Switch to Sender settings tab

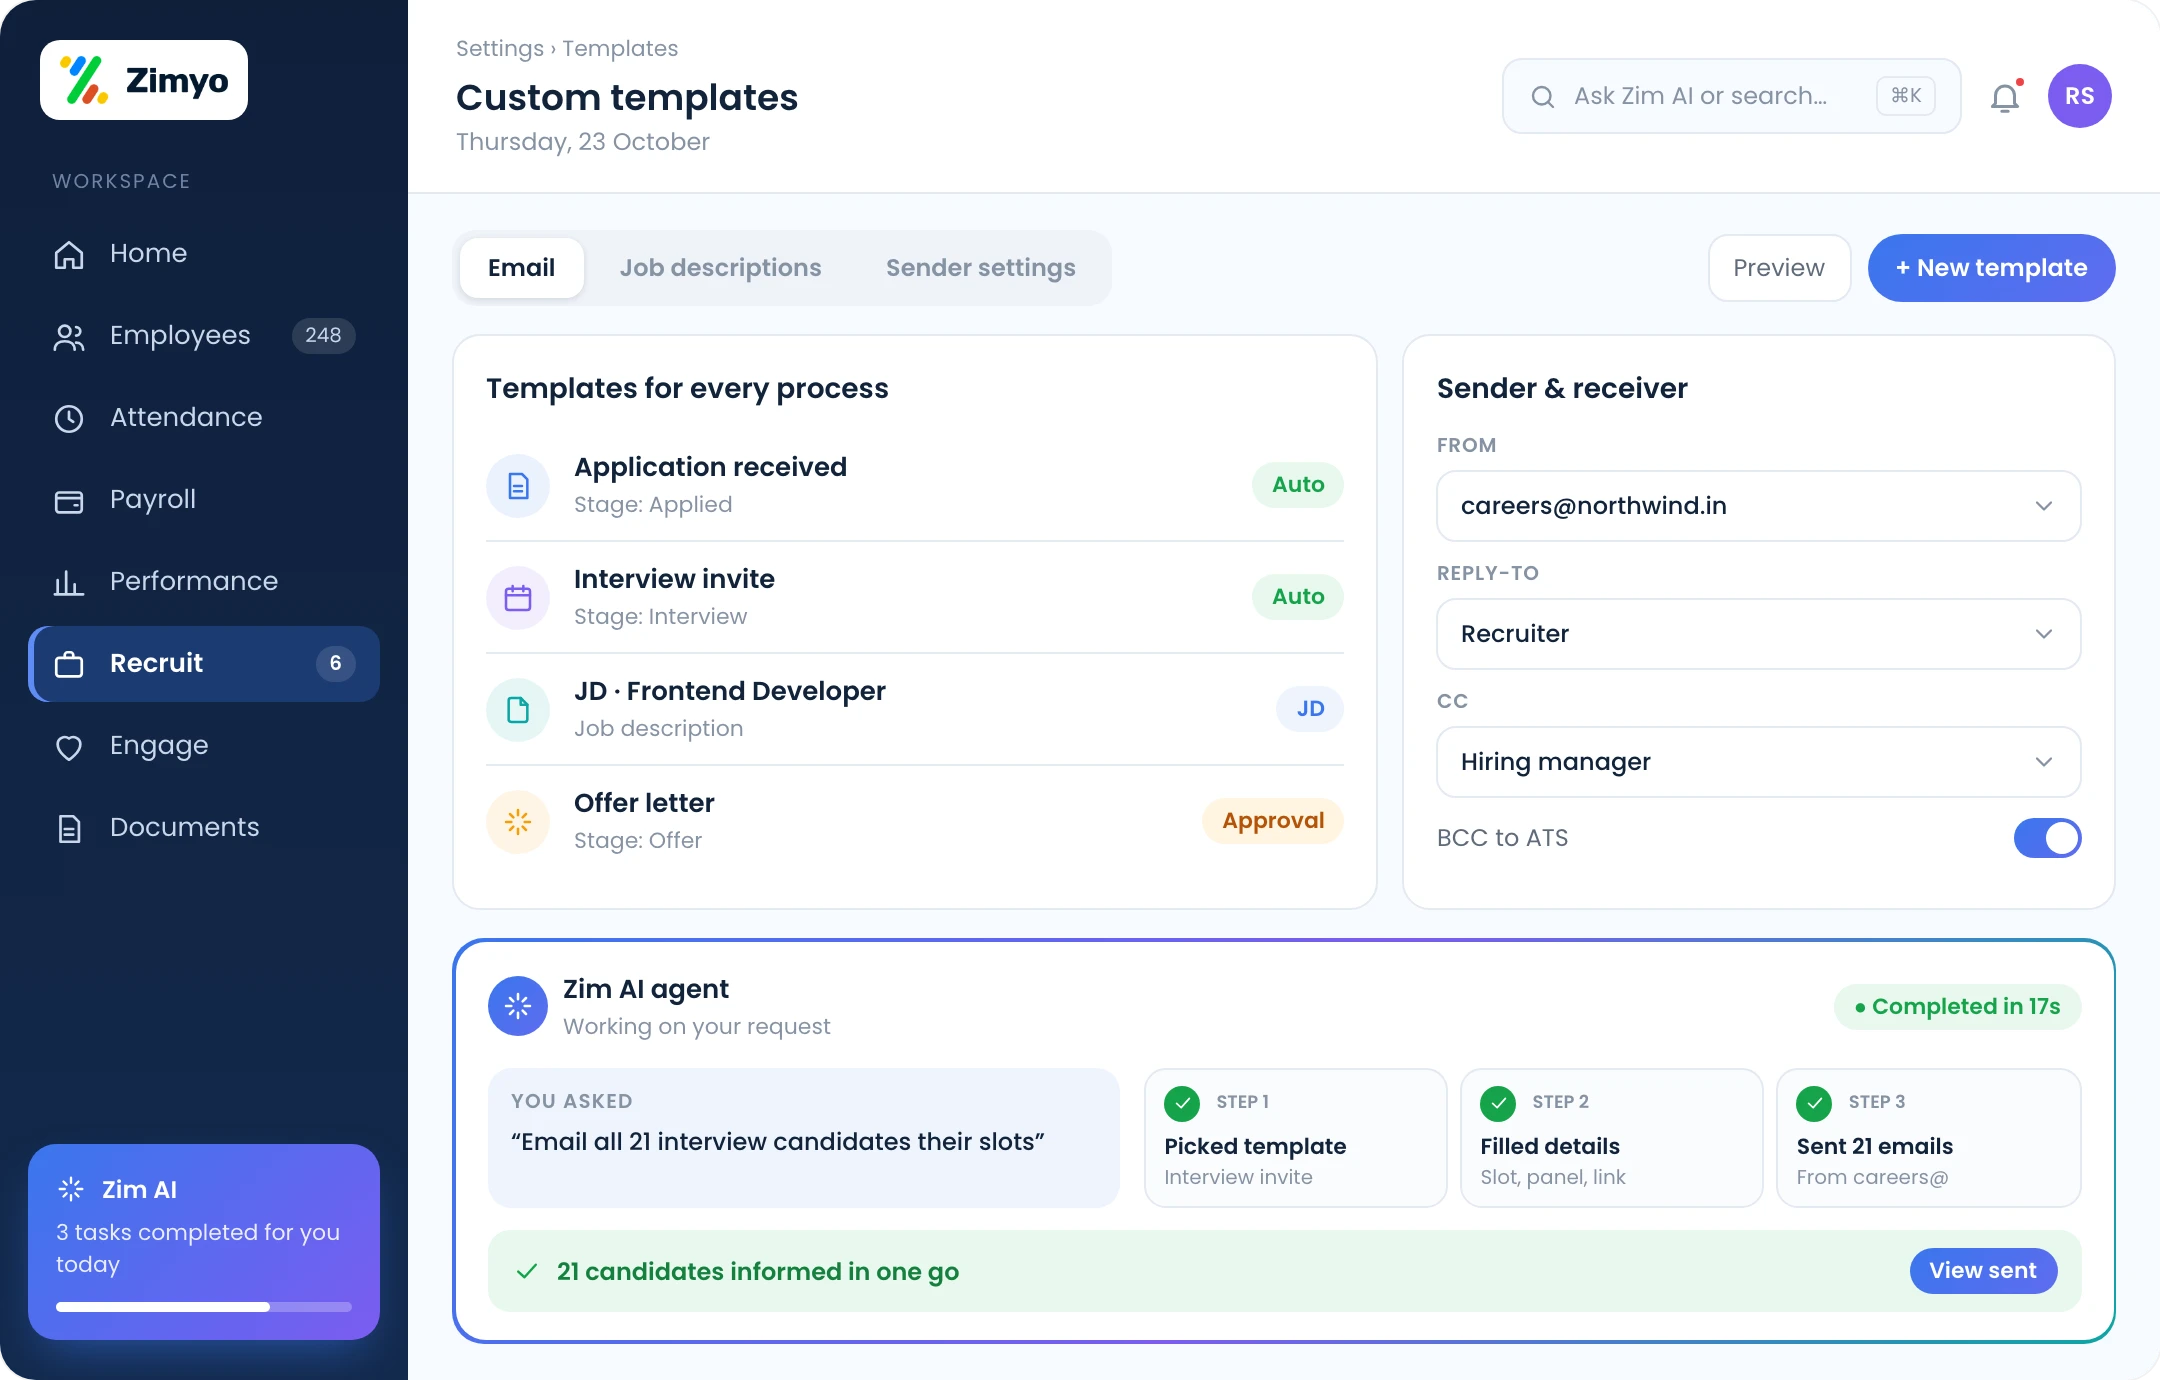coord(980,268)
